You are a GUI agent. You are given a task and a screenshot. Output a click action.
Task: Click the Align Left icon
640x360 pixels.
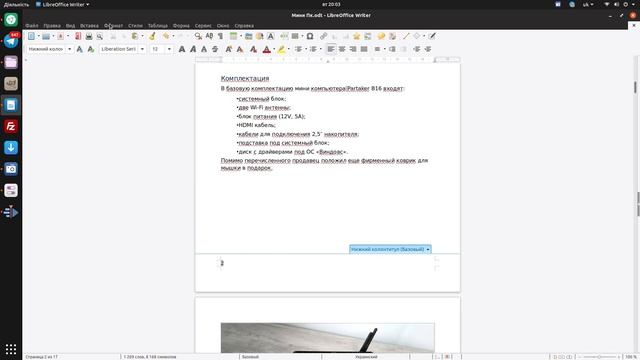click(331, 49)
